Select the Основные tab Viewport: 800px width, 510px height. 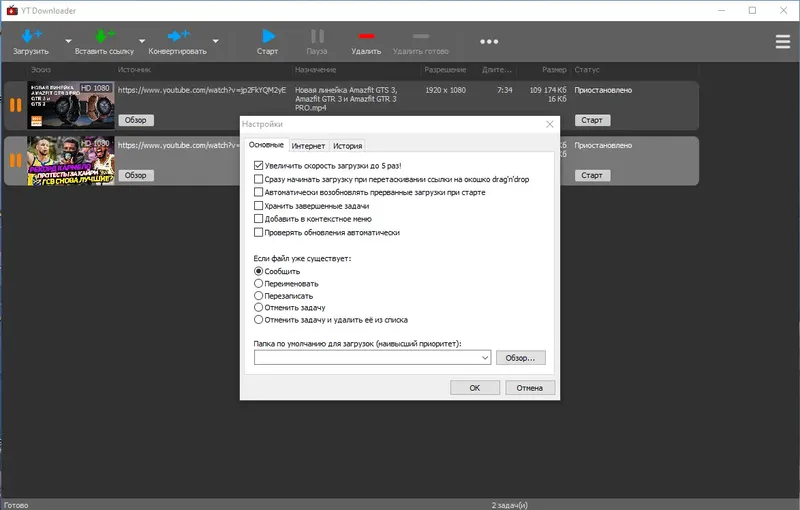[266, 145]
